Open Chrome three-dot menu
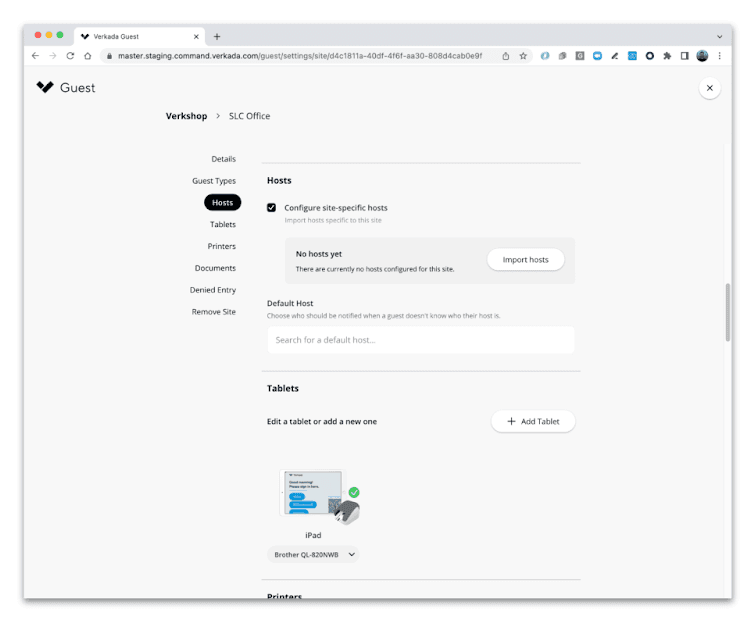The image size is (751, 625). pyautogui.click(x=719, y=56)
